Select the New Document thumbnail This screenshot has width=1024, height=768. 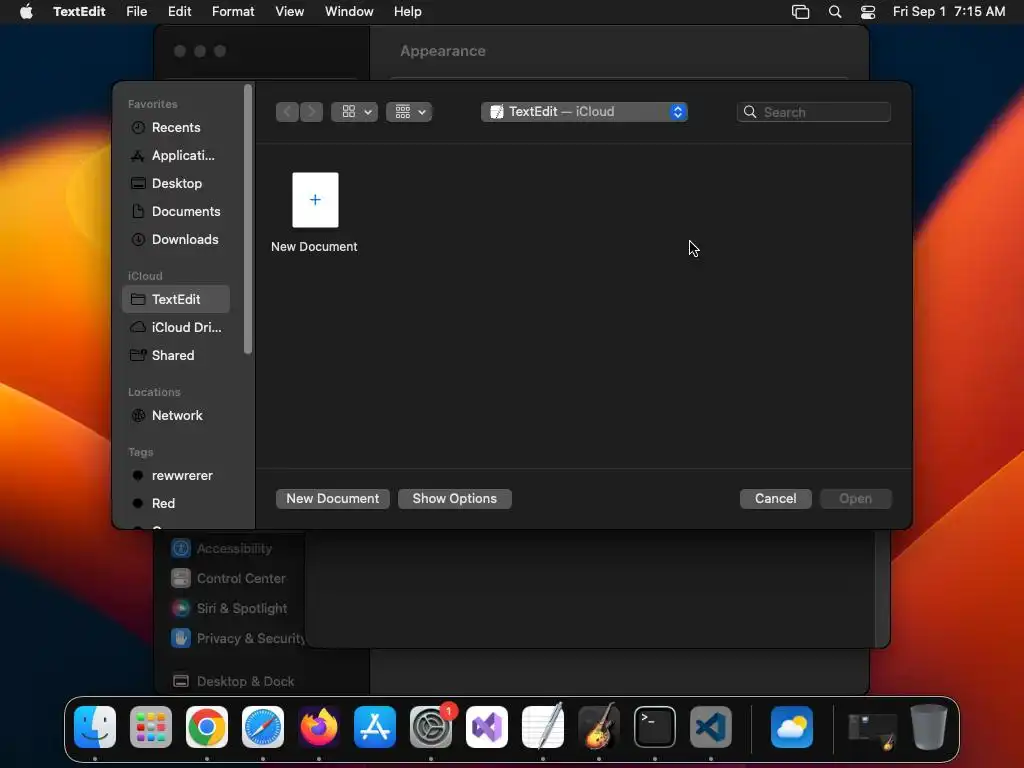tap(315, 200)
